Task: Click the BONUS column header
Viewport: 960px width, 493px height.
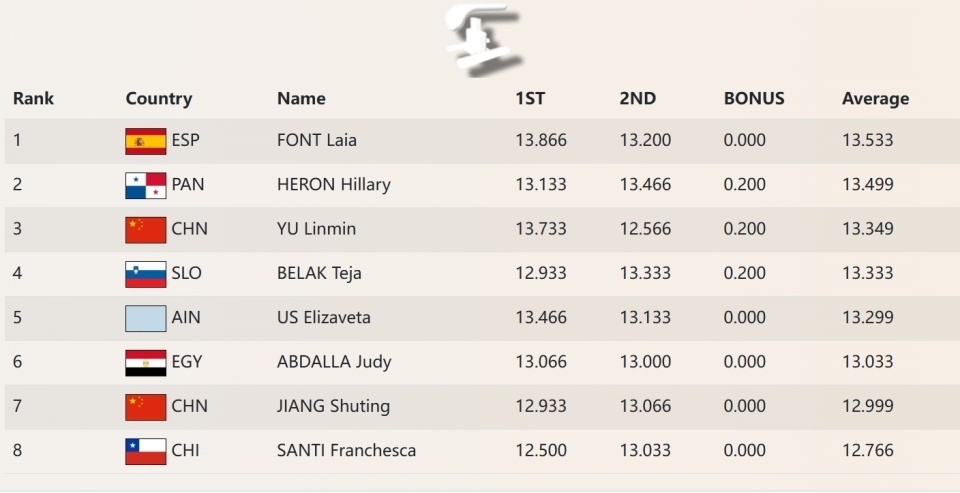Action: pos(753,98)
